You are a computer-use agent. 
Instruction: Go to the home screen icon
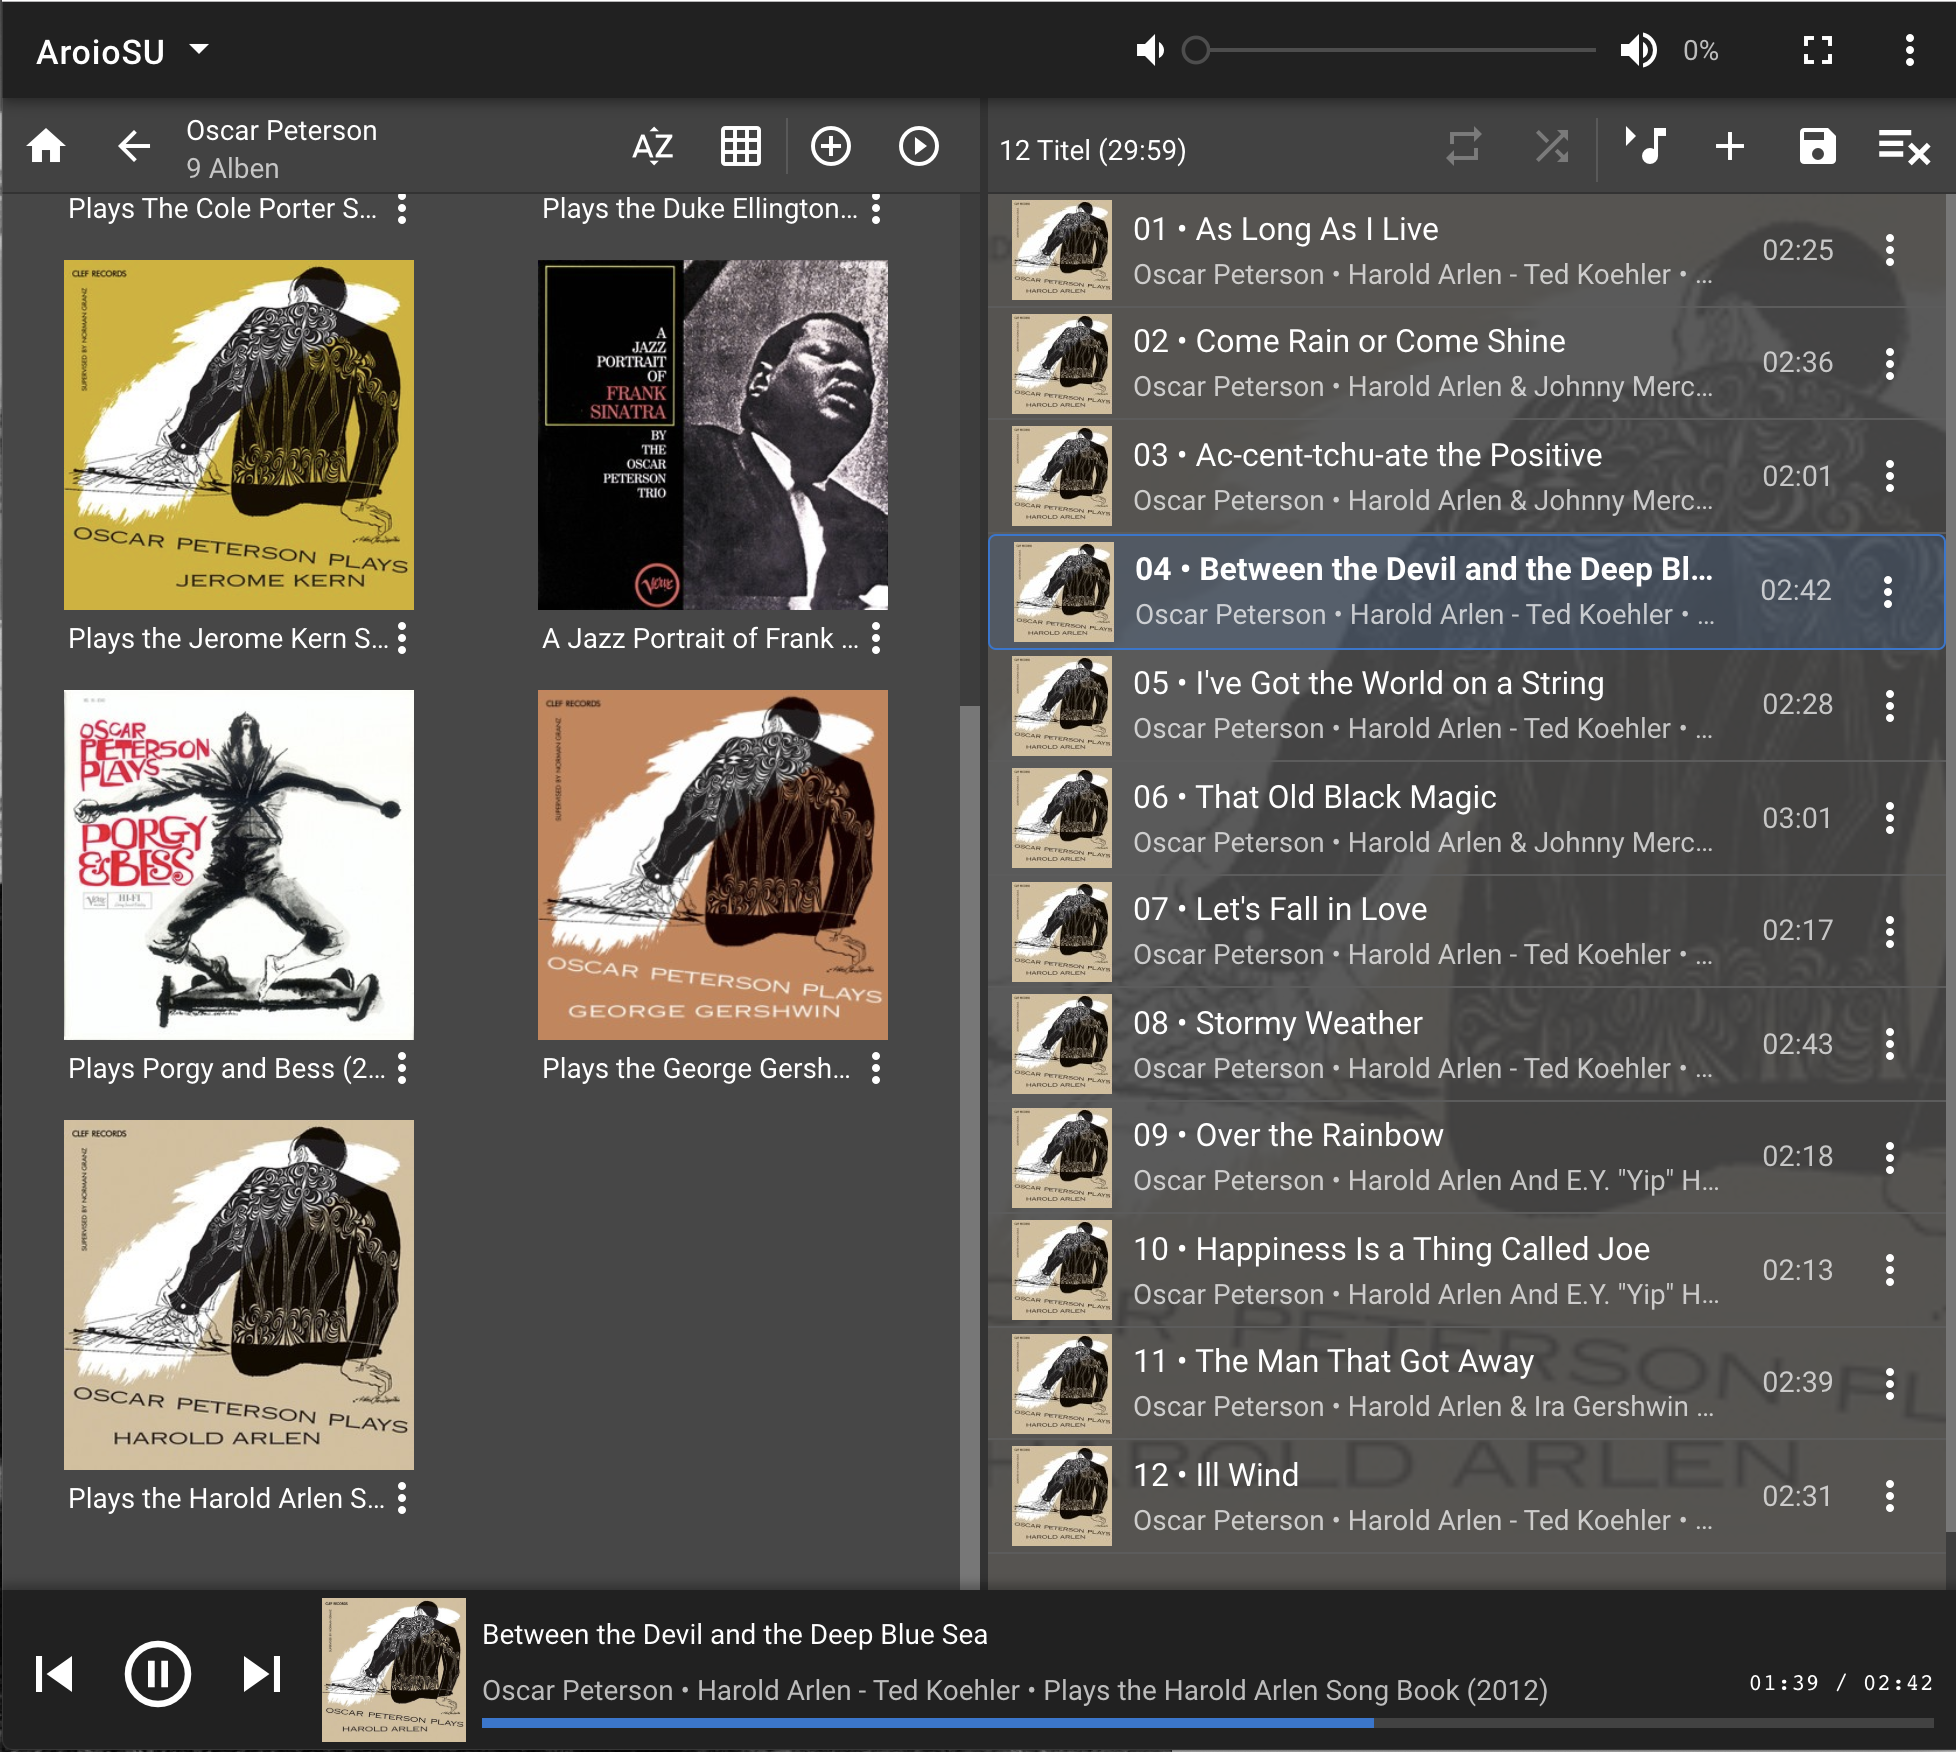point(46,147)
